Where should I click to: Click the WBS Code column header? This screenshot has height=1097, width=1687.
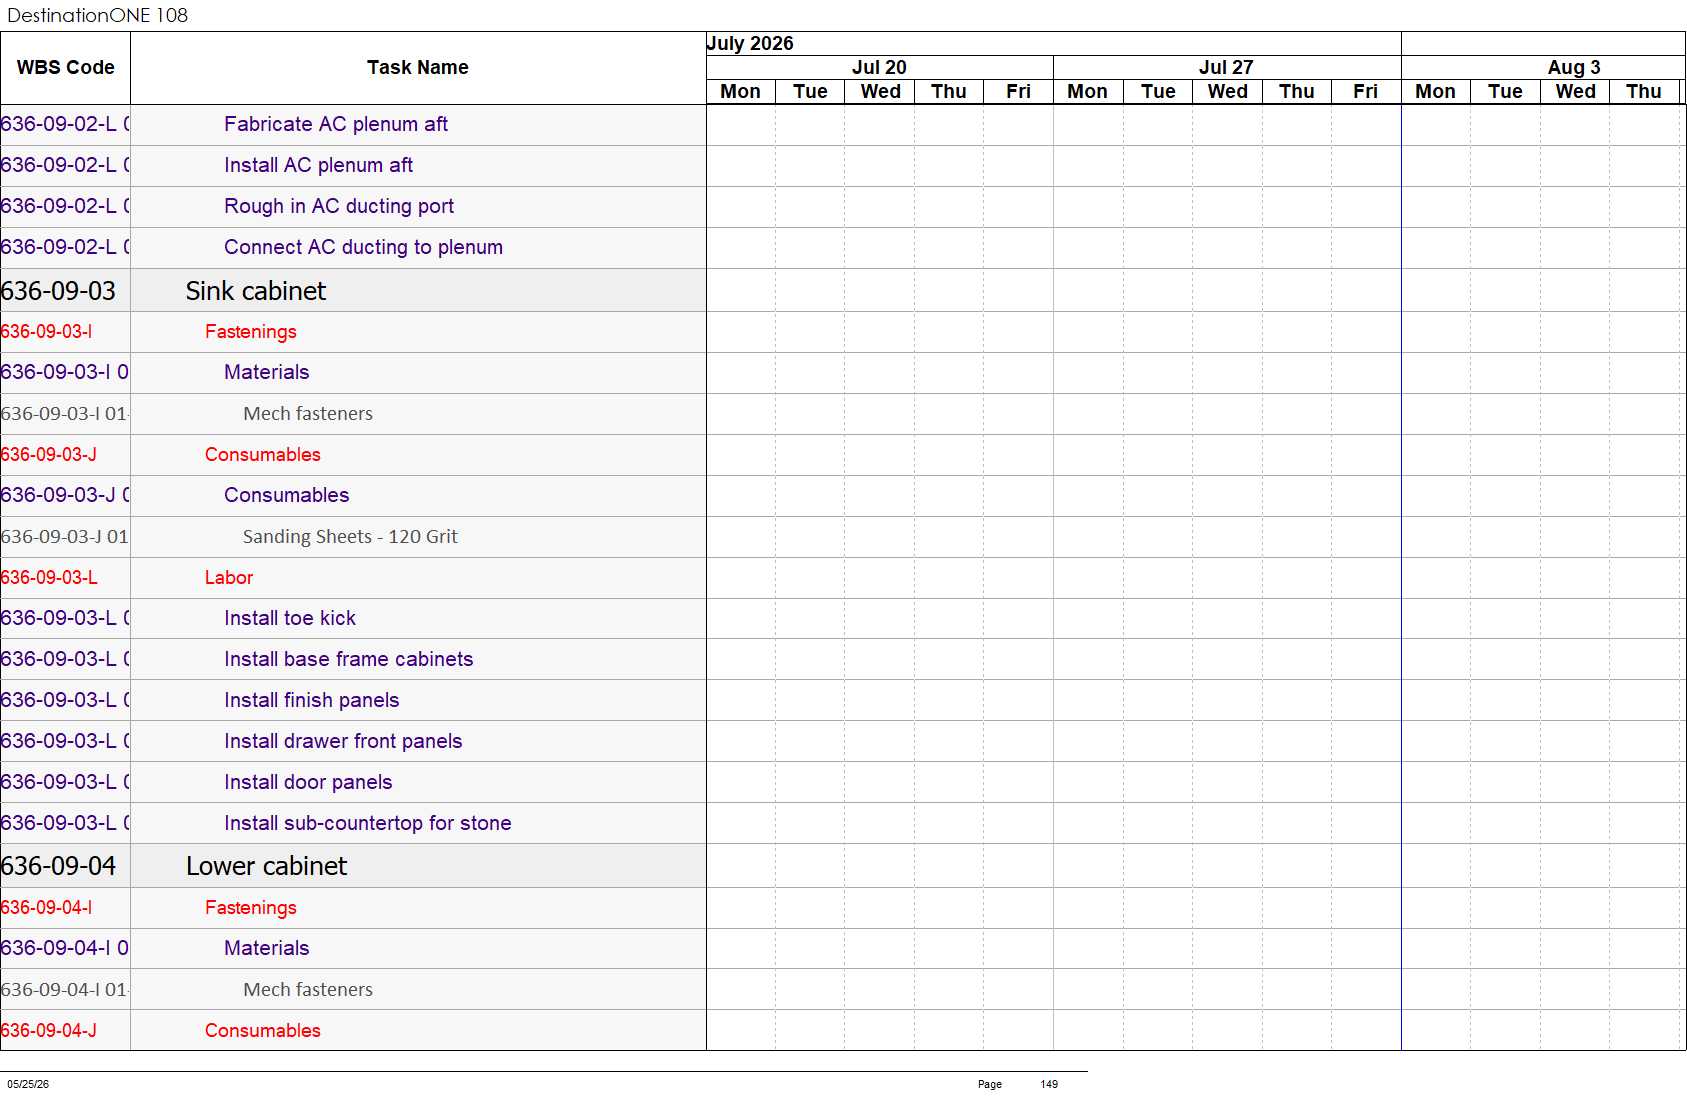pyautogui.click(x=65, y=68)
